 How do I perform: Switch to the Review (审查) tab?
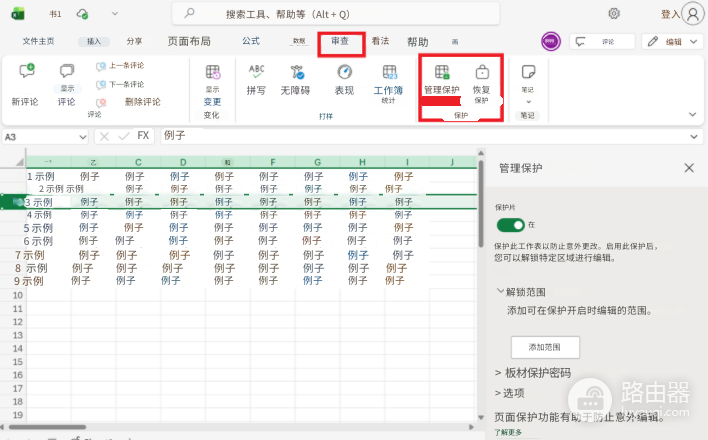click(x=340, y=41)
